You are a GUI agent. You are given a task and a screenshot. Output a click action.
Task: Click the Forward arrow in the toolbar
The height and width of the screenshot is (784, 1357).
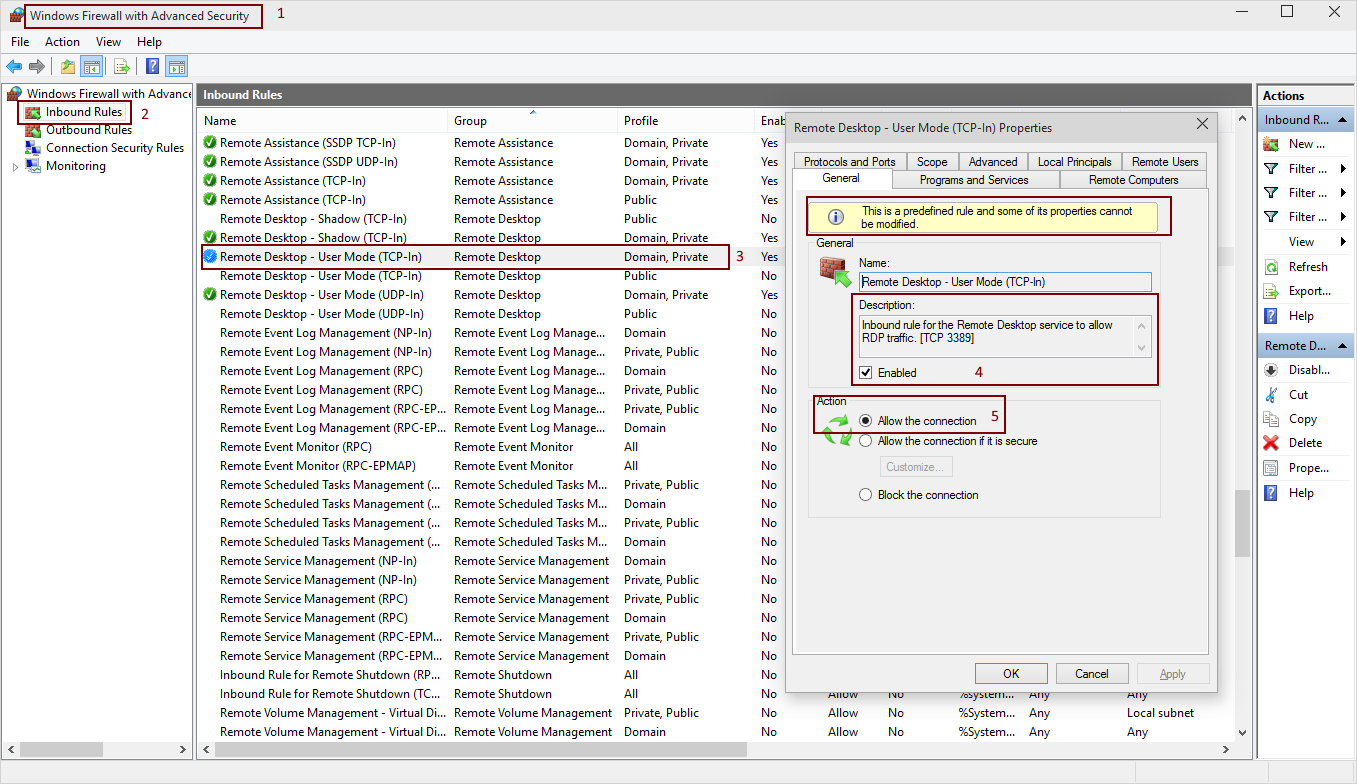(37, 67)
